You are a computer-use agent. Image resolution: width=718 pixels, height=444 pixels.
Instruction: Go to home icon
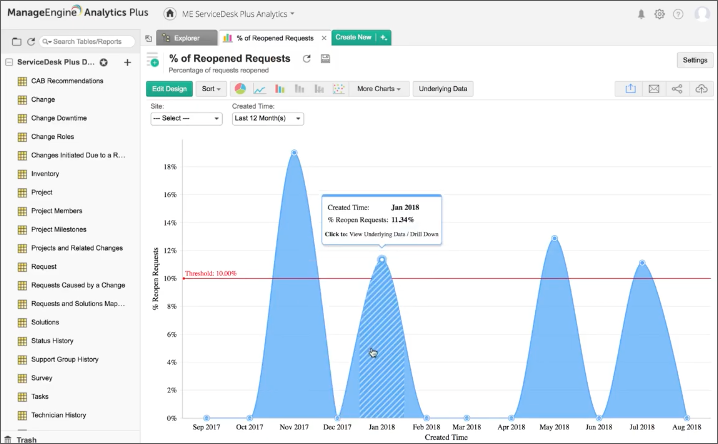click(171, 14)
